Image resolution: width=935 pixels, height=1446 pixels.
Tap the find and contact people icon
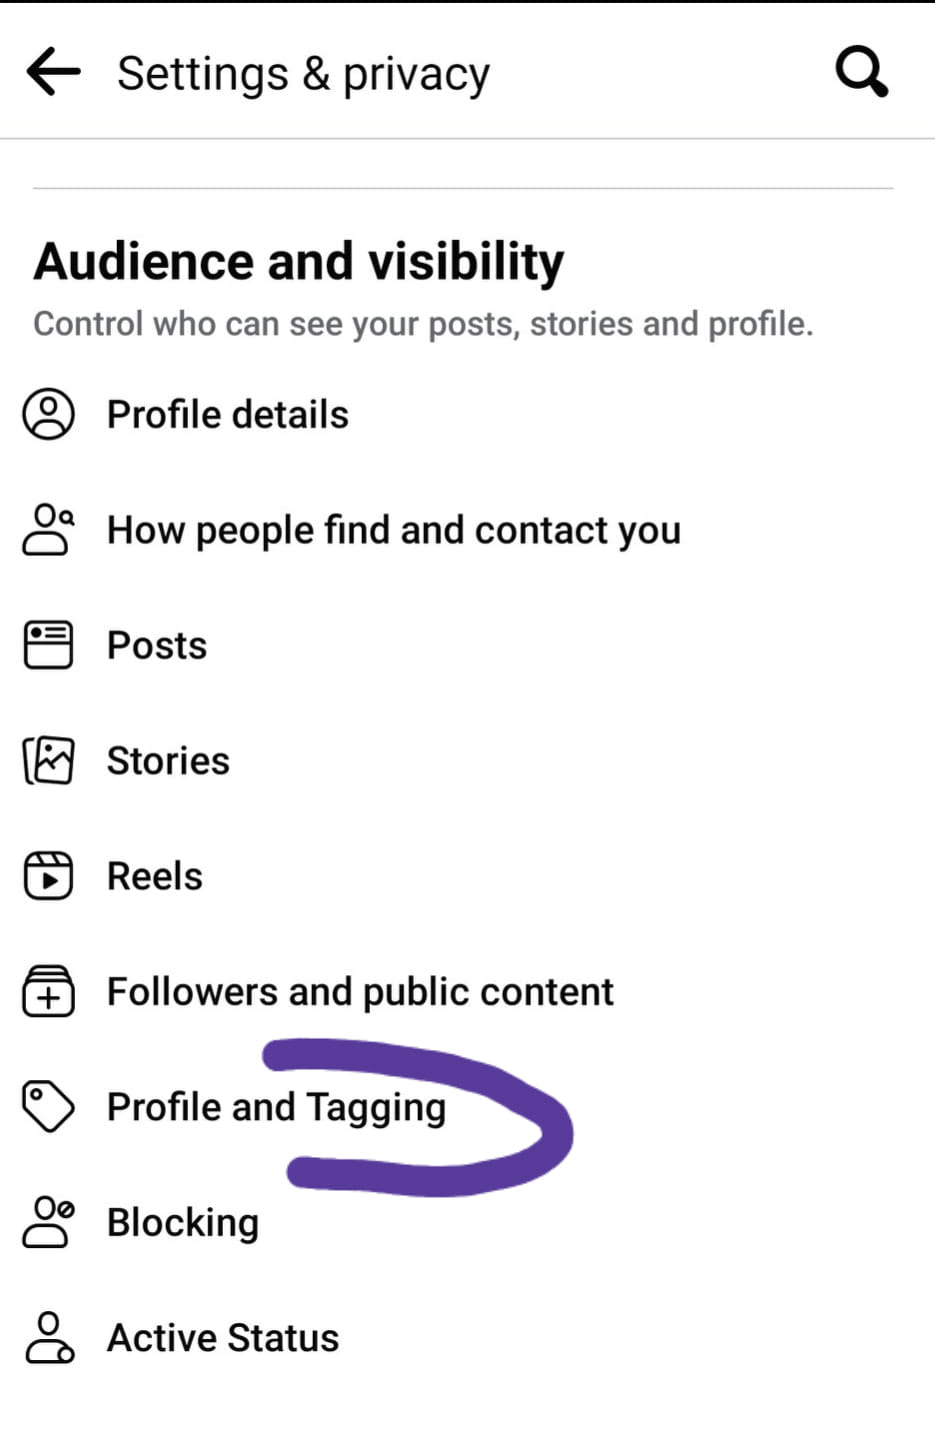click(x=48, y=530)
